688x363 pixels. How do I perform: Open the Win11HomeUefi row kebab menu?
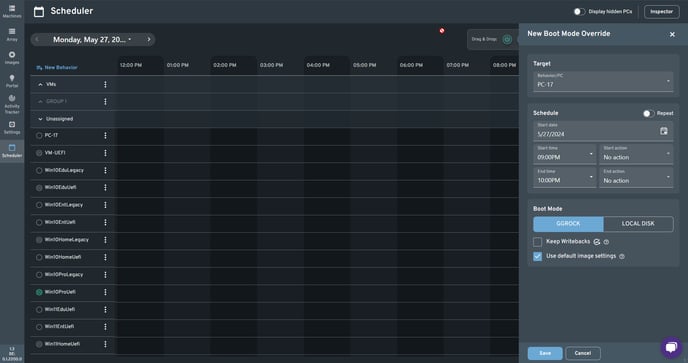tap(105, 344)
